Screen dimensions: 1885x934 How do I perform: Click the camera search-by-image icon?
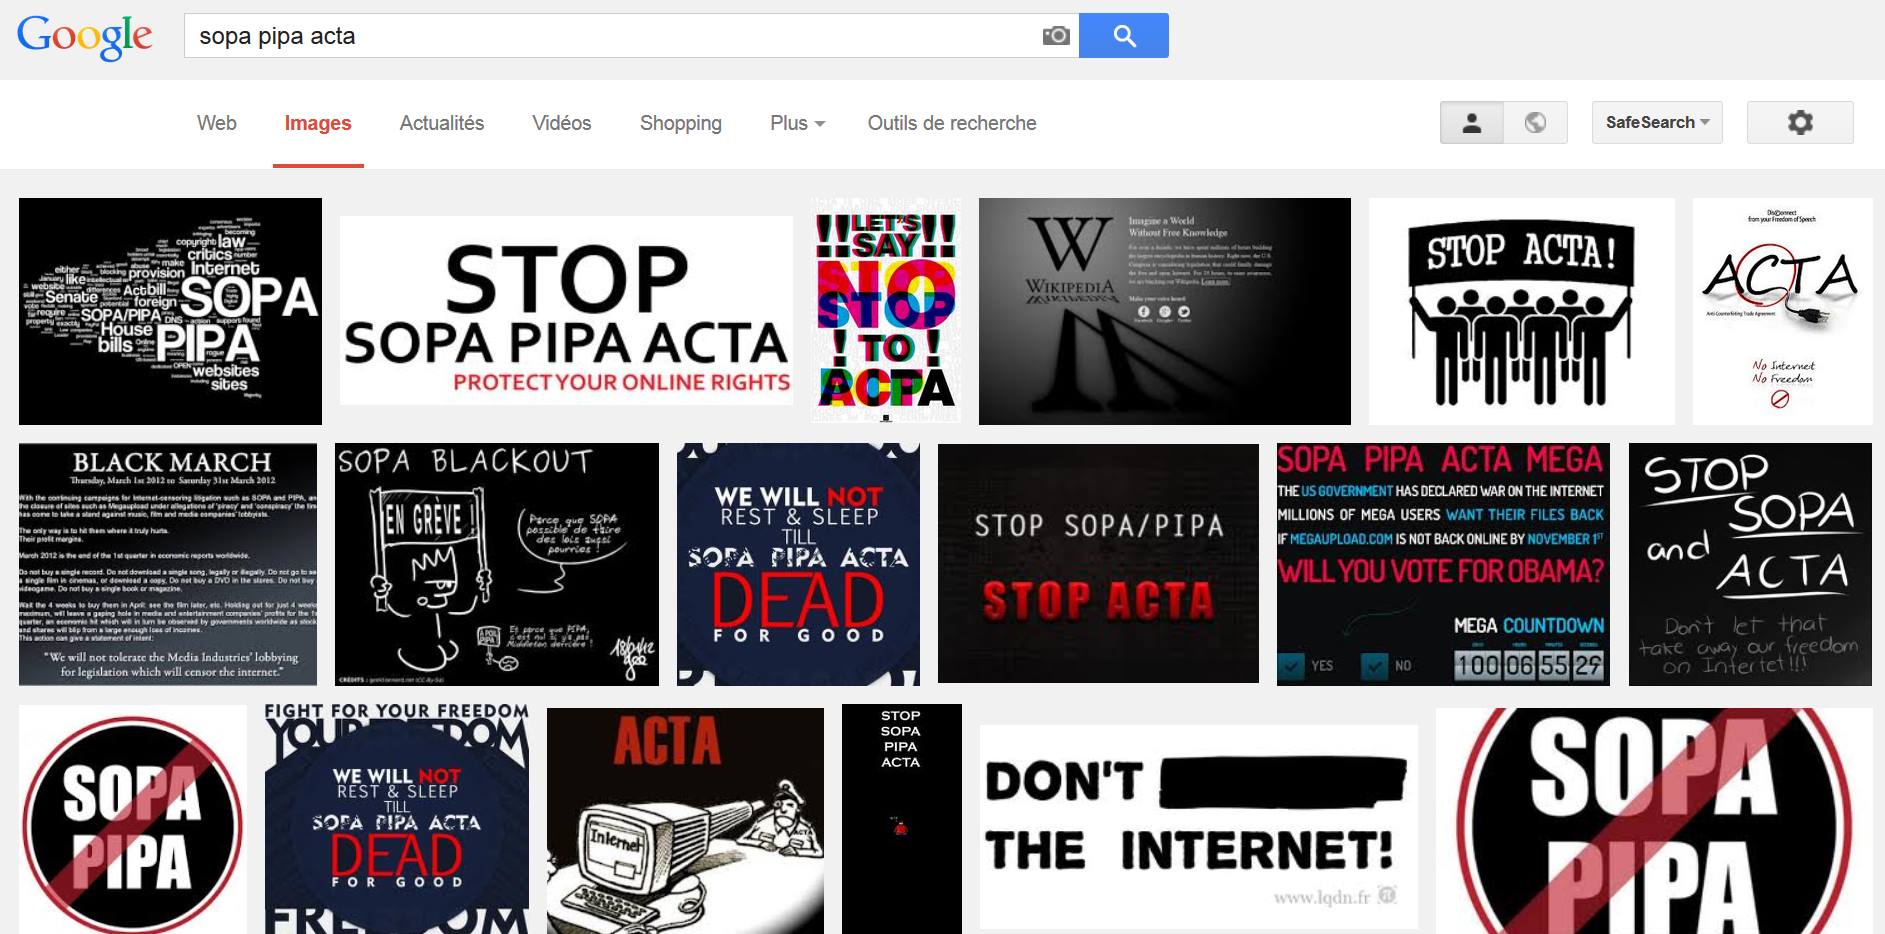(x=1055, y=36)
